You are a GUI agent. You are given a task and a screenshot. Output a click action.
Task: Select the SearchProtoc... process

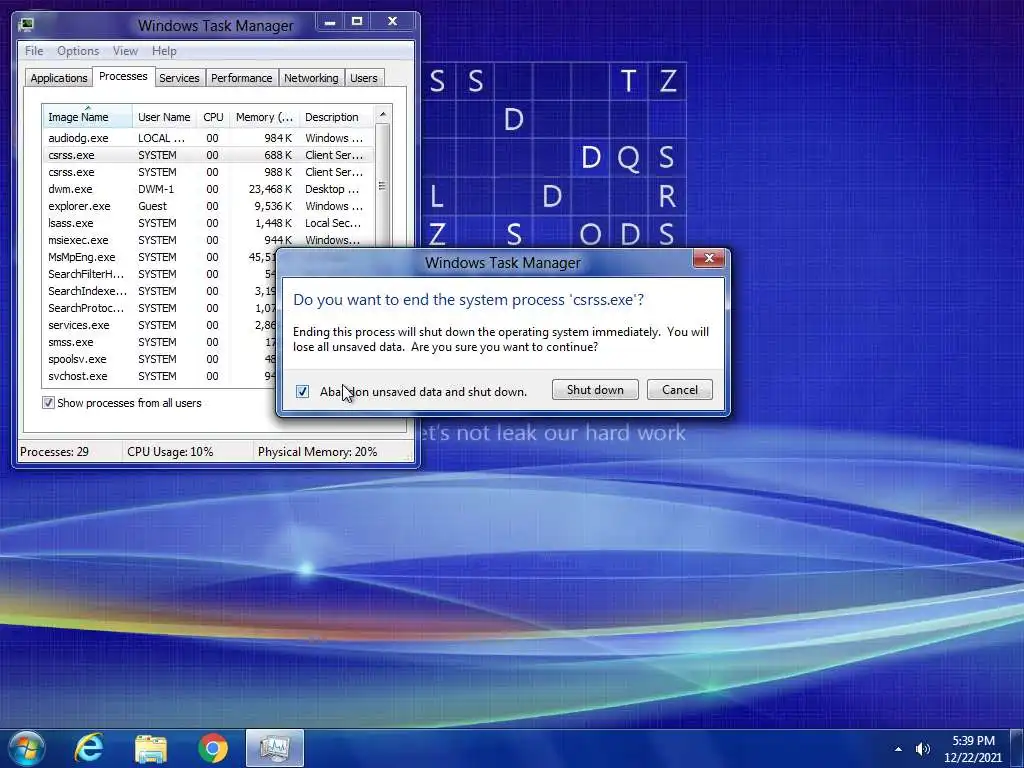[160, 308]
